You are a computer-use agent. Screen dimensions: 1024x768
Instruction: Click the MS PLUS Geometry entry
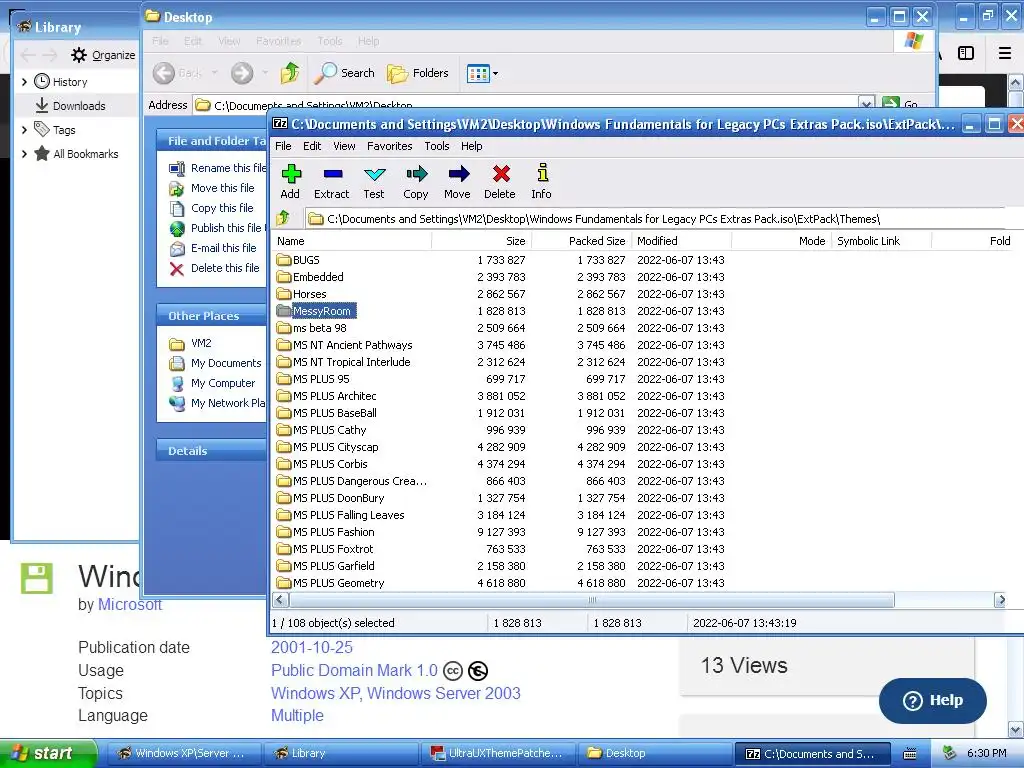point(338,583)
